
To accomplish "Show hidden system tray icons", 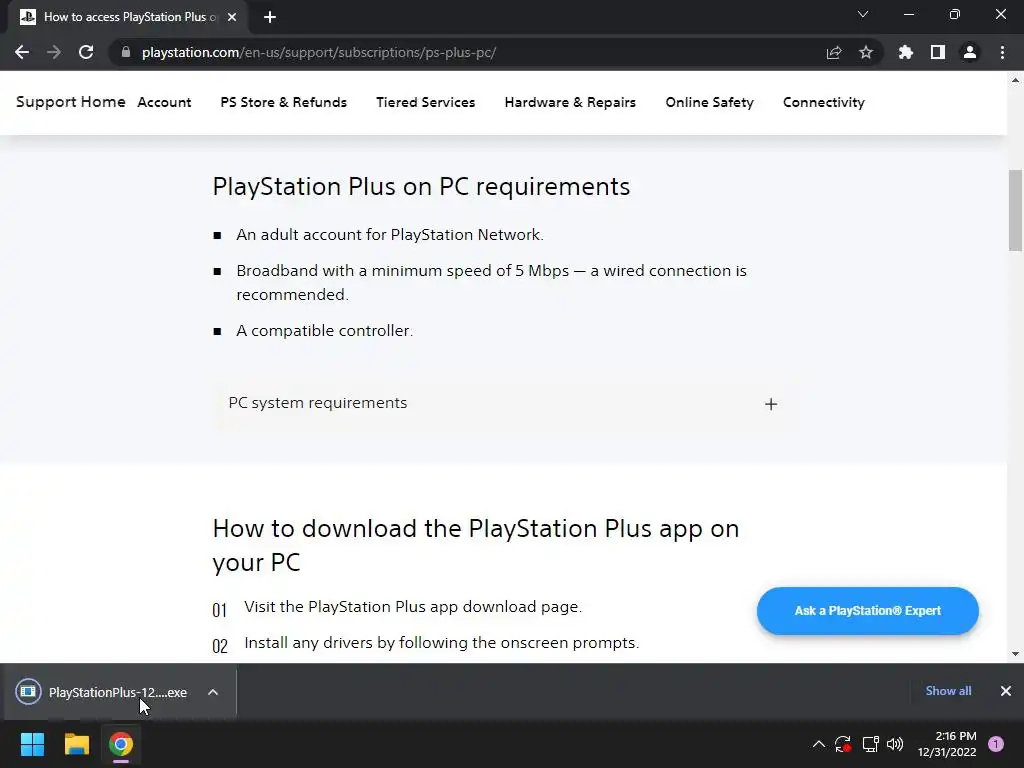I will pos(818,744).
